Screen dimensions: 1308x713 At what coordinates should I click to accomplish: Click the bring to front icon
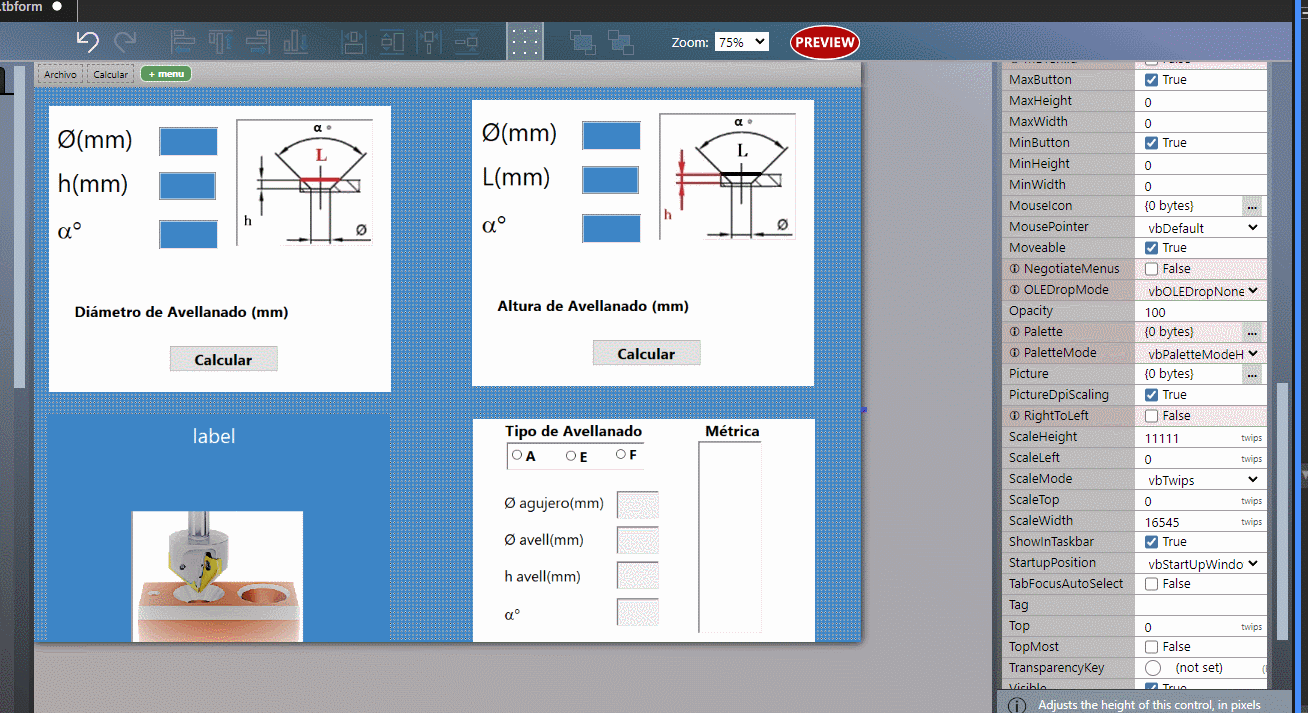[583, 42]
